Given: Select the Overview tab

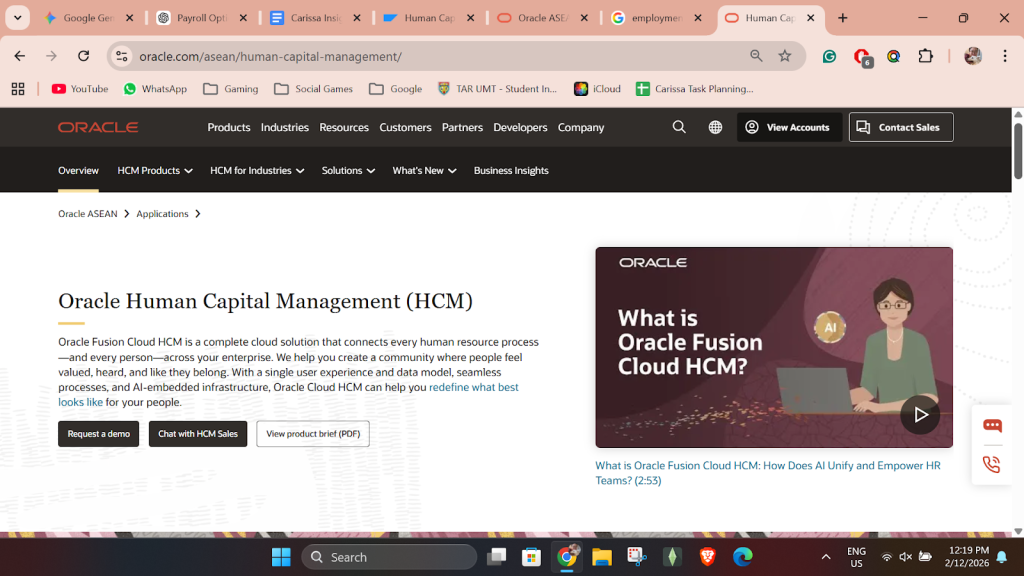Looking at the screenshot, I should click(x=78, y=170).
